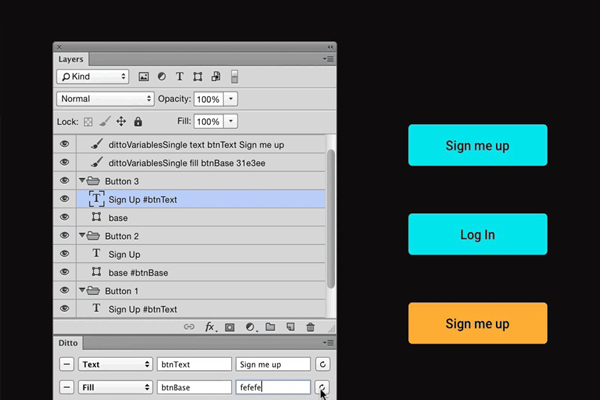Collapse the Button 3 group
This screenshot has width=600, height=400.
[x=82, y=180]
